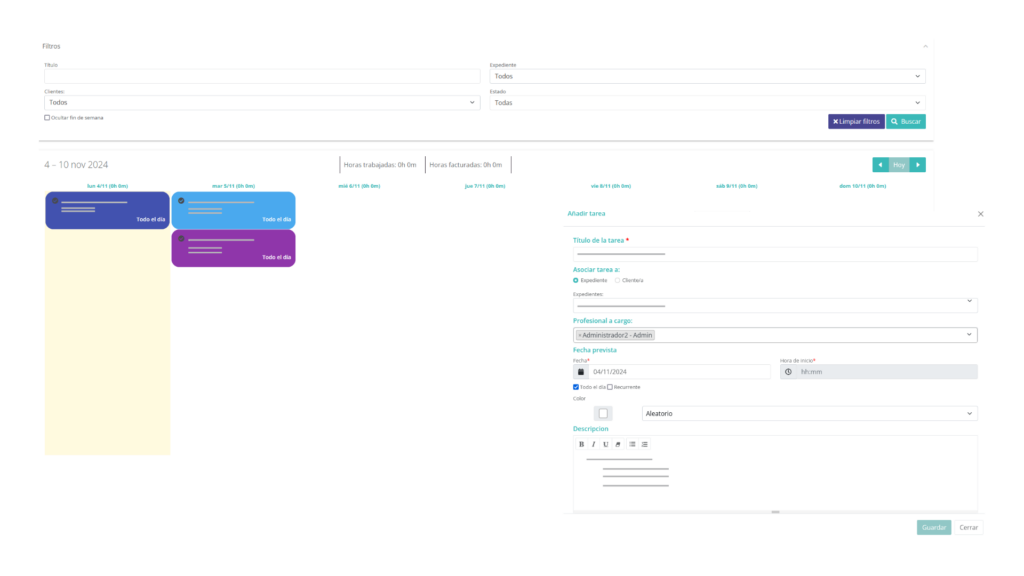Click Guardar to save the task
Screen dimensions: 1024x576
[x=933, y=527]
